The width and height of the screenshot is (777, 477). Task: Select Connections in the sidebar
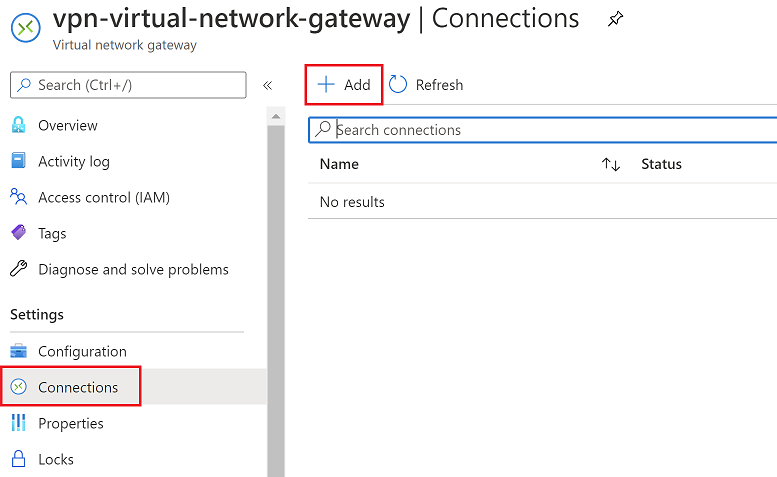coord(134,387)
